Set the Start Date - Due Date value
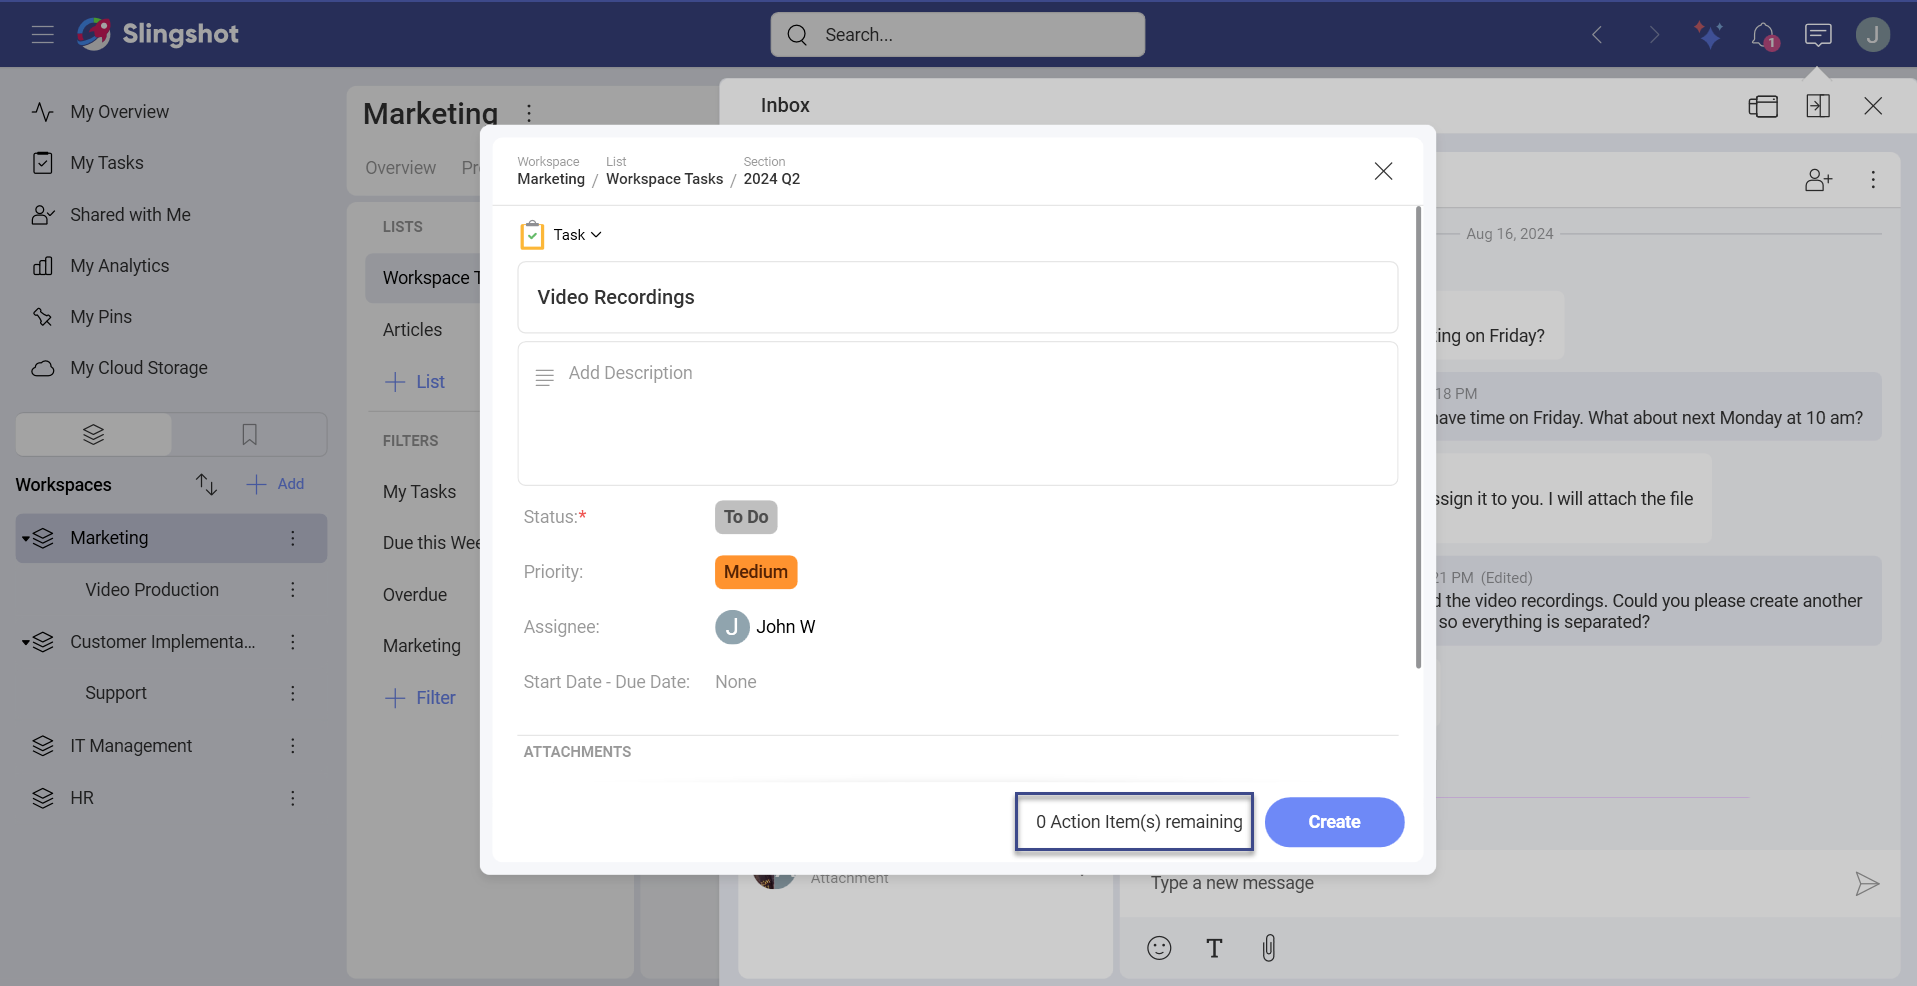The width and height of the screenshot is (1917, 986). tap(736, 682)
